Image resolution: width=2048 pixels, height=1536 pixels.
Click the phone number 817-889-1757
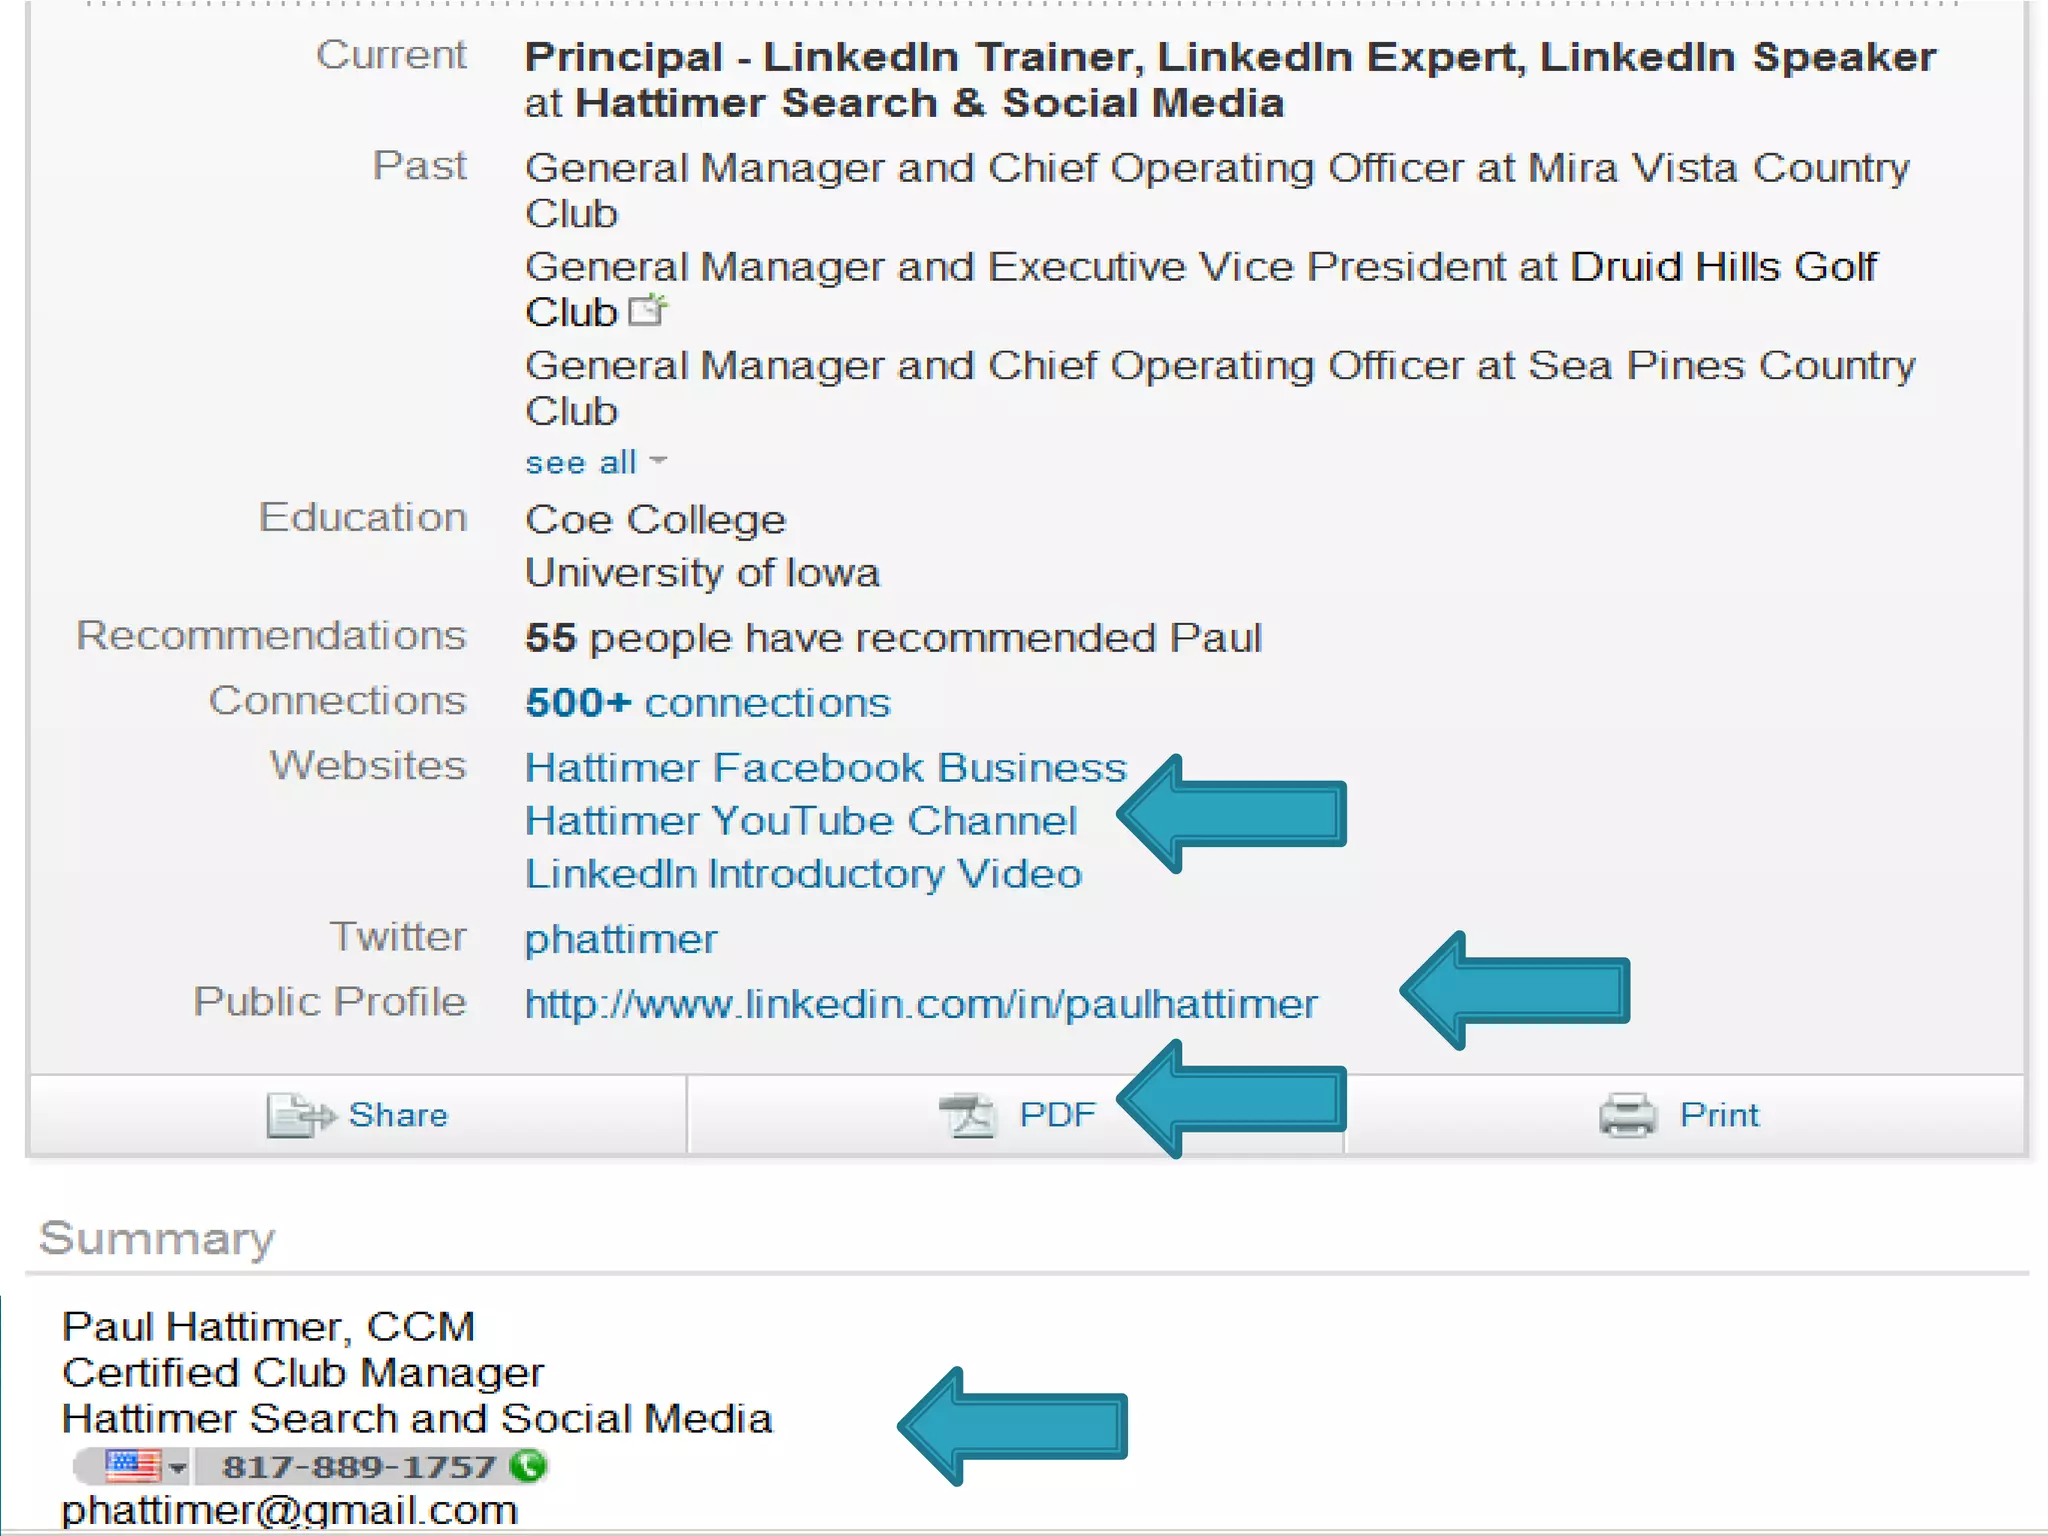[x=358, y=1467]
